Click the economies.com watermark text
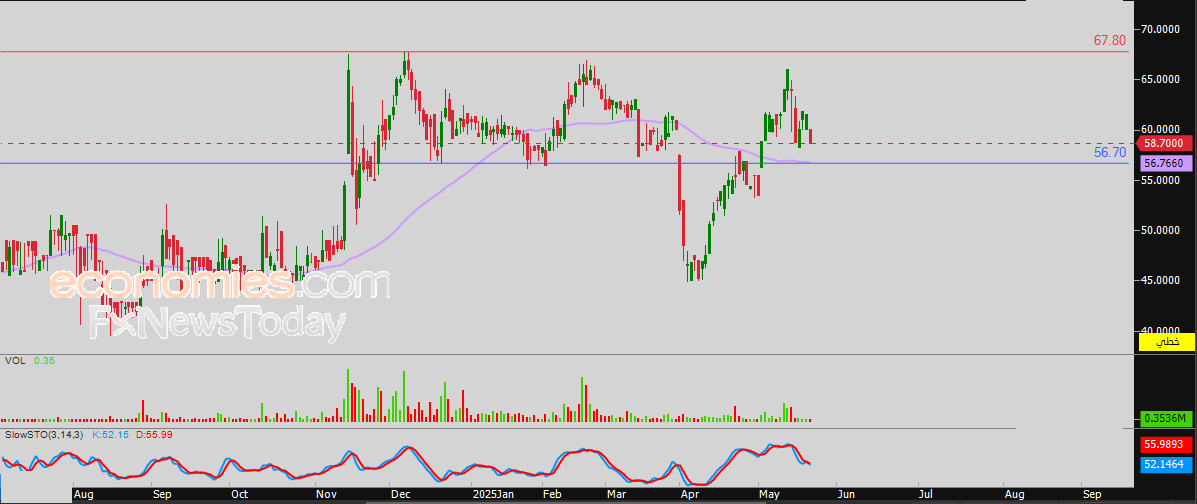This screenshot has width=1197, height=504. (218, 285)
